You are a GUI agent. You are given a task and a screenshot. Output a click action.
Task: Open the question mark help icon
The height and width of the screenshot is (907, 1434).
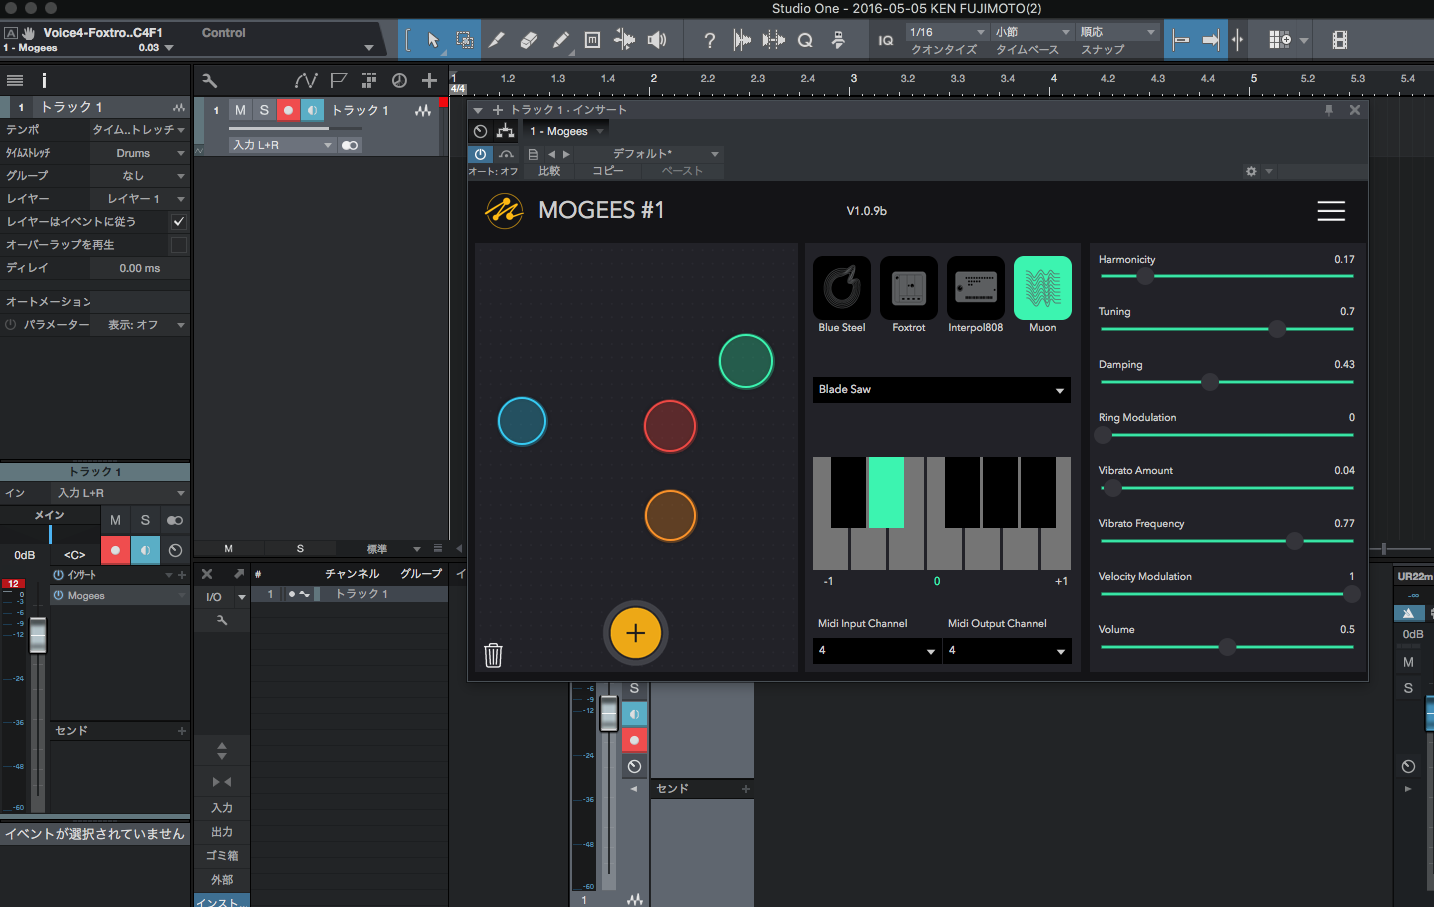click(709, 40)
